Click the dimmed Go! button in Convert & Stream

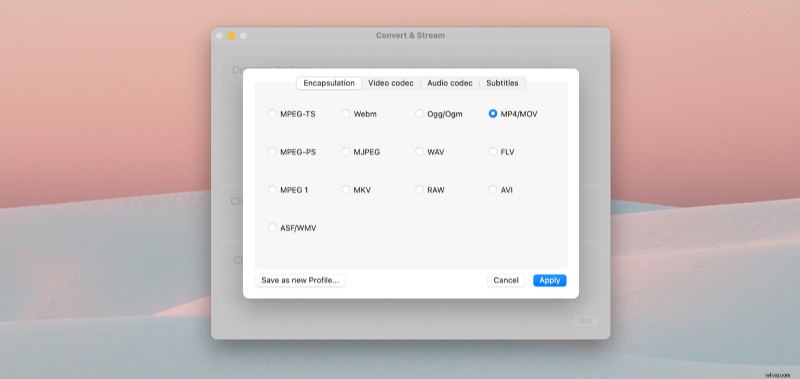pyautogui.click(x=585, y=321)
